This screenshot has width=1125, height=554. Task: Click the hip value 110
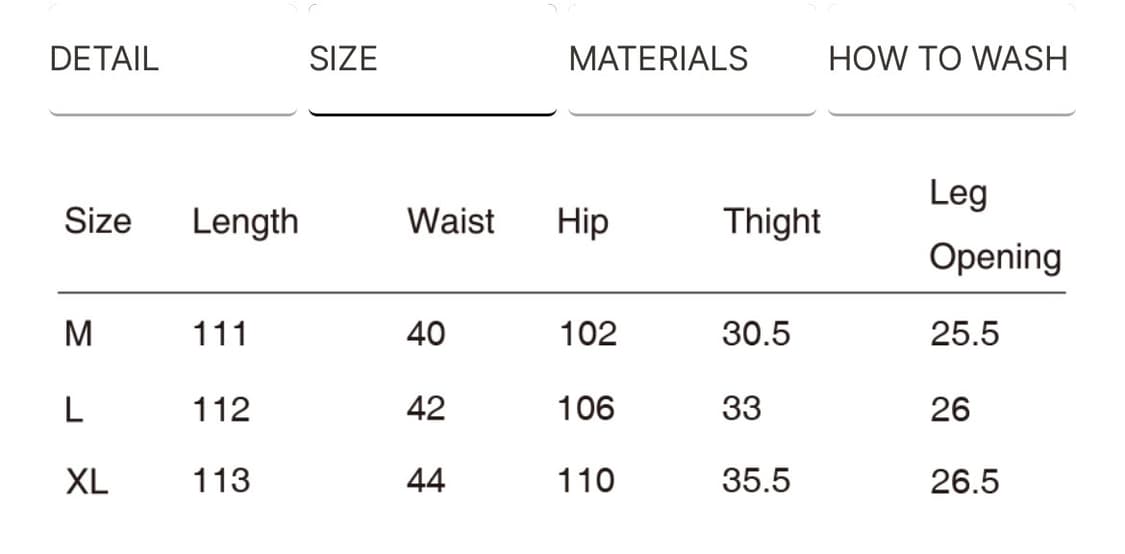click(586, 481)
